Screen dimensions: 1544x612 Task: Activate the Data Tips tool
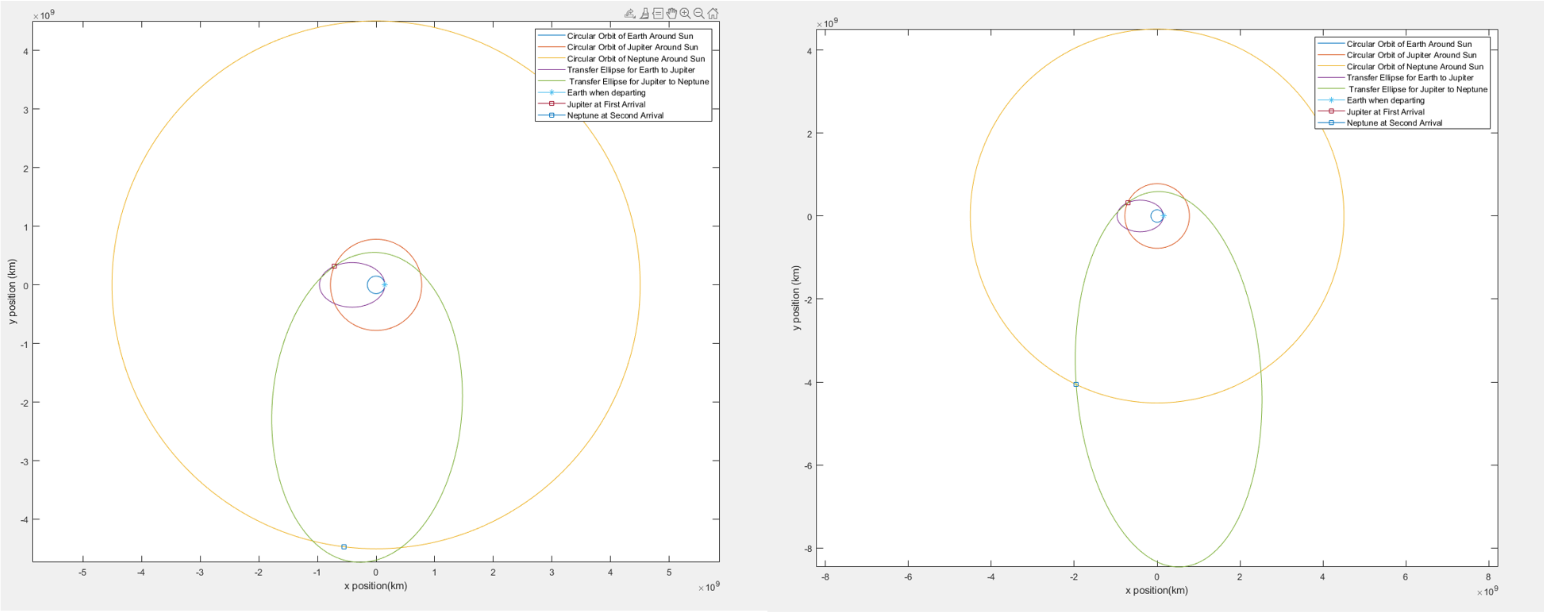point(658,13)
